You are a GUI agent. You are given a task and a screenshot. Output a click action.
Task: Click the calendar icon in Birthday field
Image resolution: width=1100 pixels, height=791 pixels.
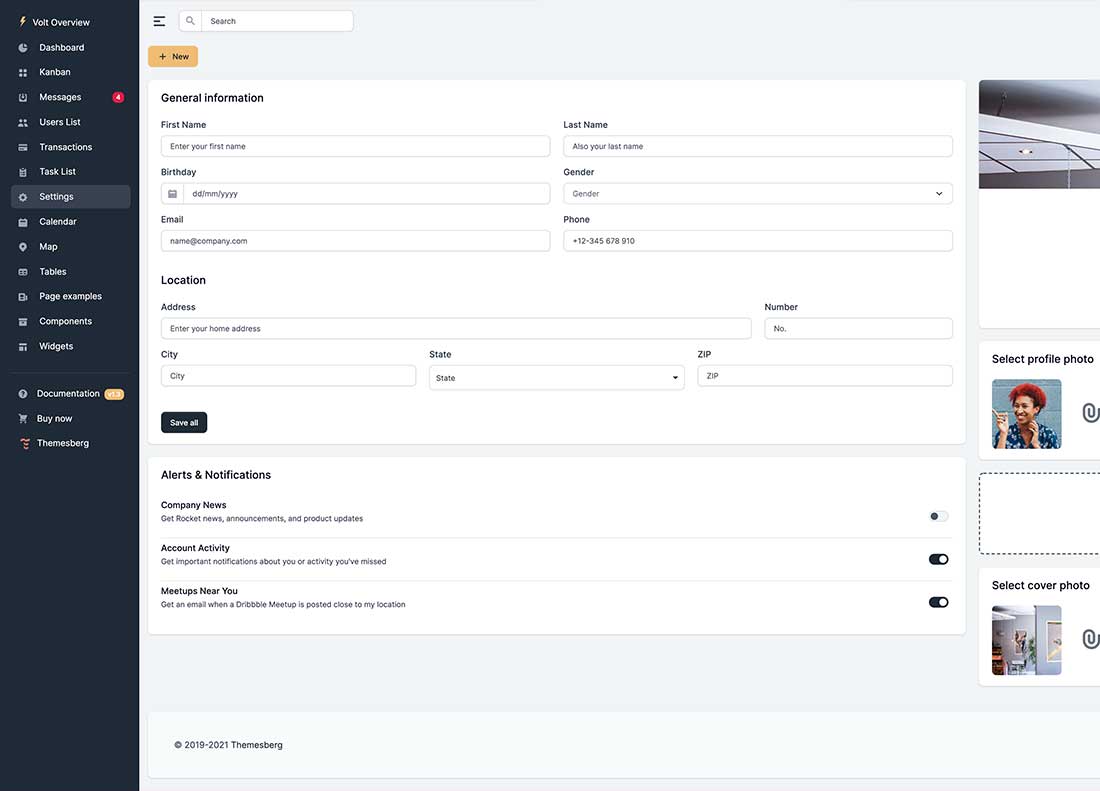170,193
